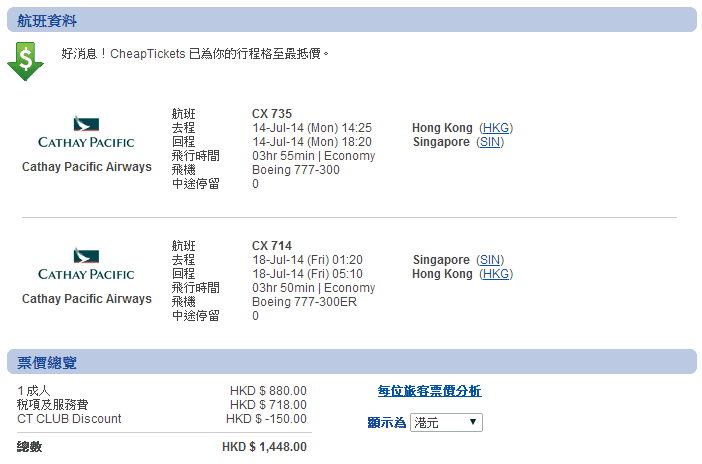Expand the 港元 currency dropdown
Image resolution: width=702 pixels, height=464 pixels.
point(446,423)
